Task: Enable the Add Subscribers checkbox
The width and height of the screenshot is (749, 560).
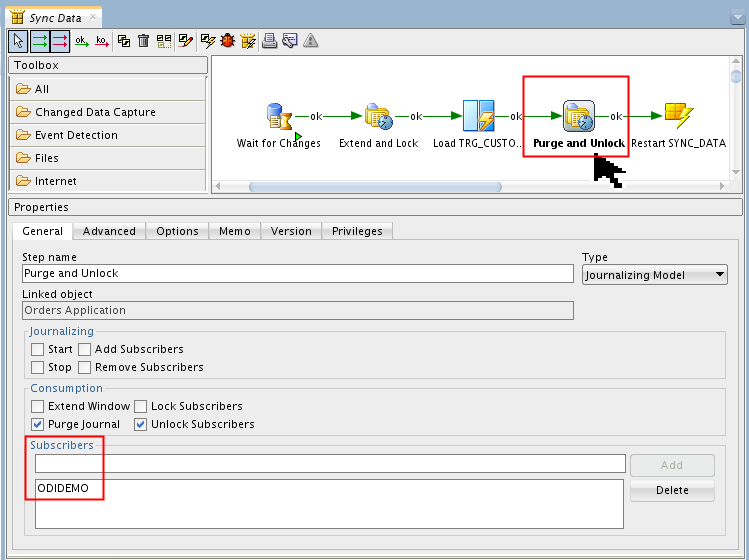Action: (85, 349)
